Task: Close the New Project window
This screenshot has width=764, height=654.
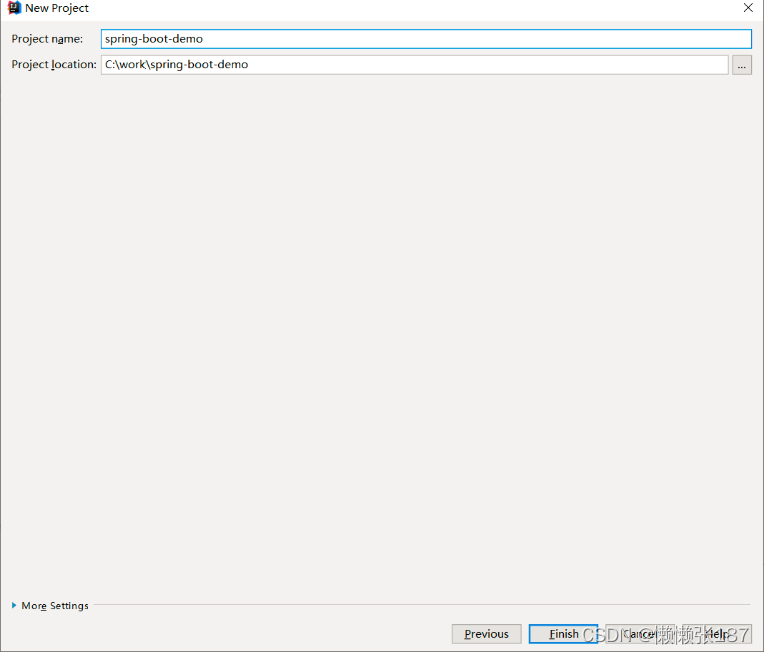Action: (x=748, y=8)
